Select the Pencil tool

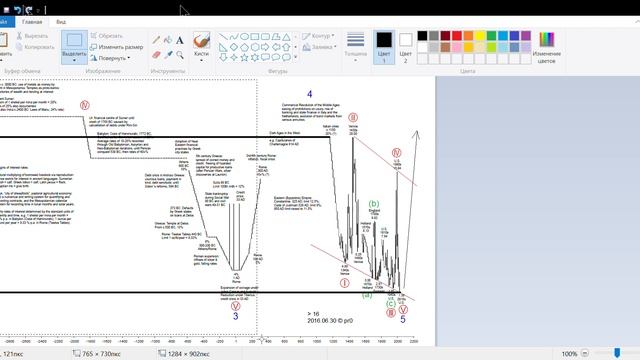point(156,40)
